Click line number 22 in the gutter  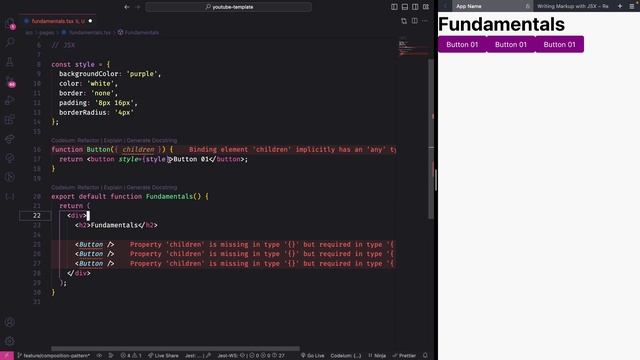[37, 216]
